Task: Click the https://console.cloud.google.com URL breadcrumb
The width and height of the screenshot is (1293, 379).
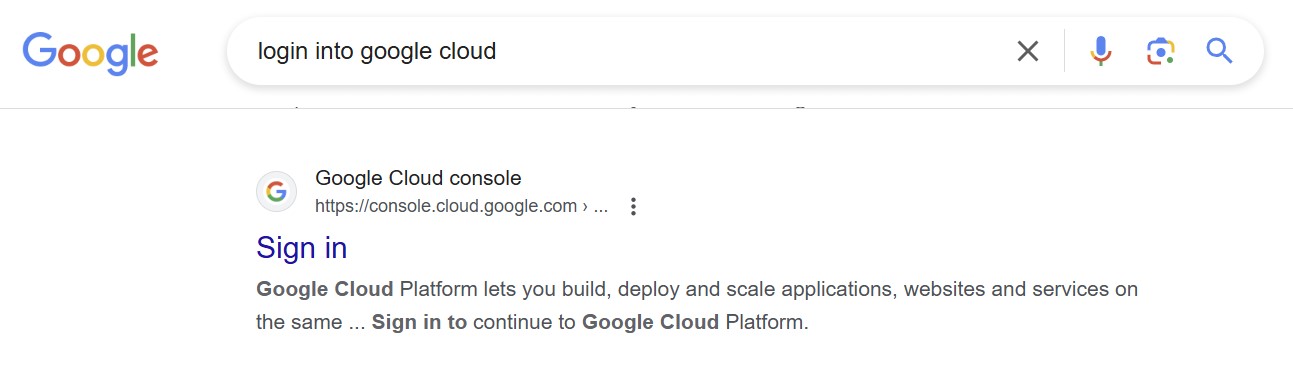Action: pos(461,207)
